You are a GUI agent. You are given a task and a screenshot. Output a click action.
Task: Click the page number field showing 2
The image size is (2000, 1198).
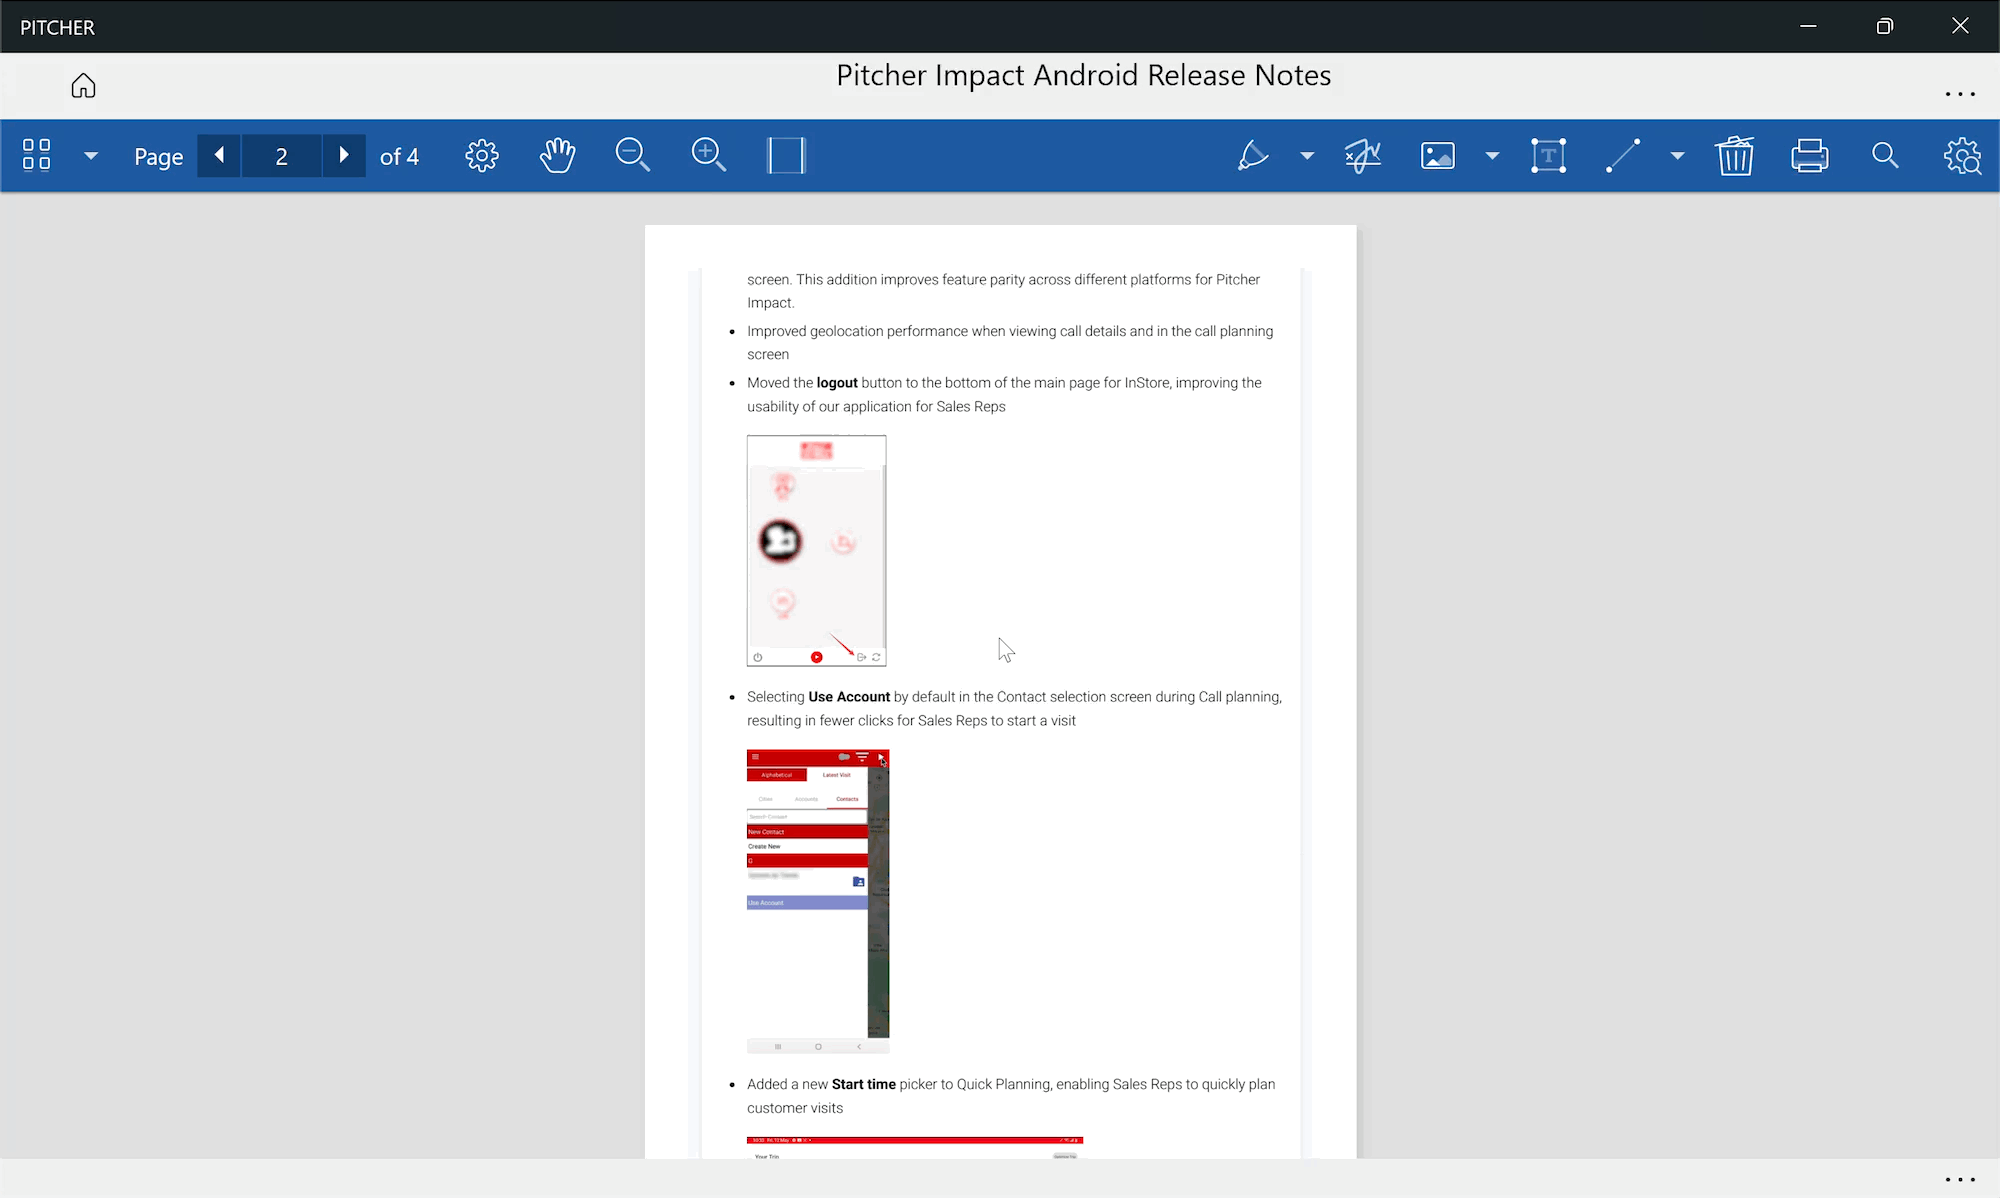pos(281,156)
